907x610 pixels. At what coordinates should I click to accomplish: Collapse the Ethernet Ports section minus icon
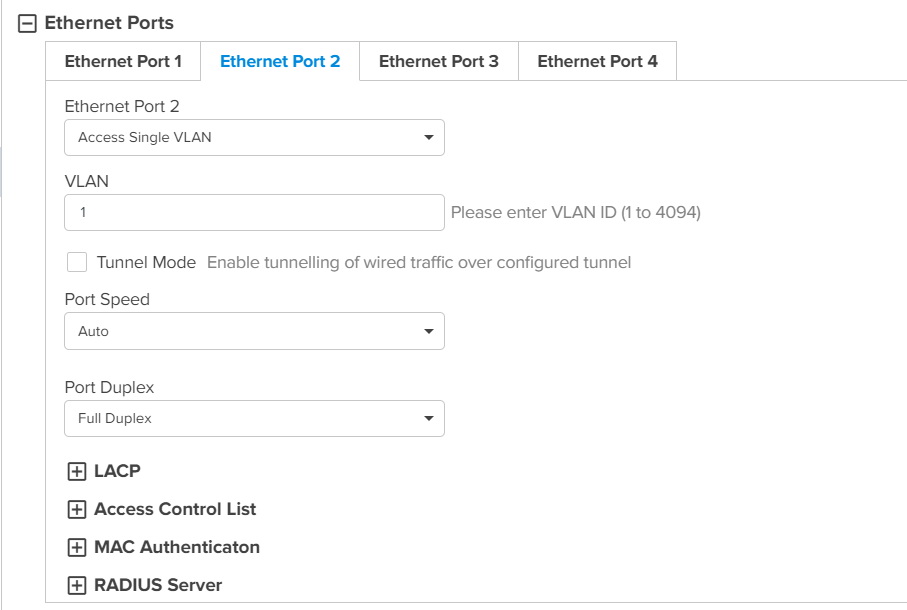pyautogui.click(x=28, y=24)
